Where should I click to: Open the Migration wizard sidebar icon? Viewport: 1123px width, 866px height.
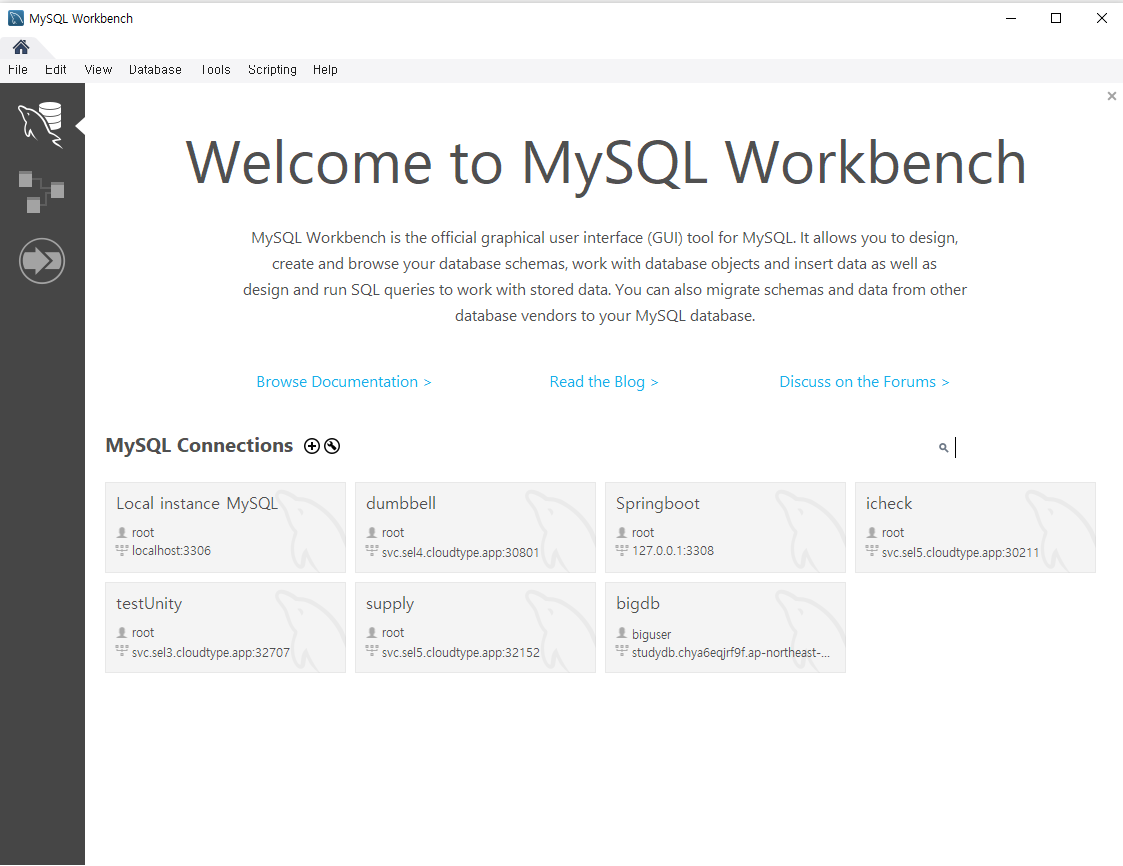(x=42, y=261)
